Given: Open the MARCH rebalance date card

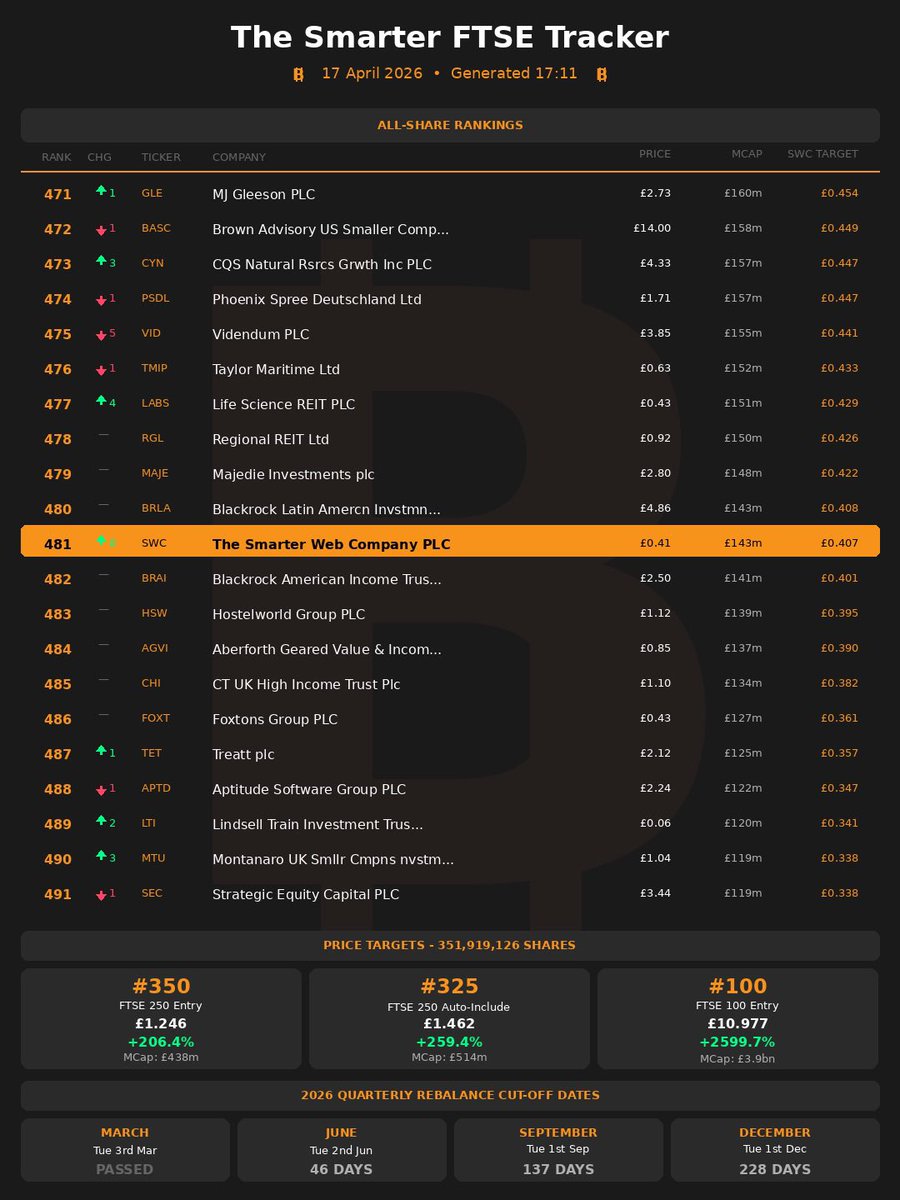Looking at the screenshot, I should click(x=125, y=1150).
